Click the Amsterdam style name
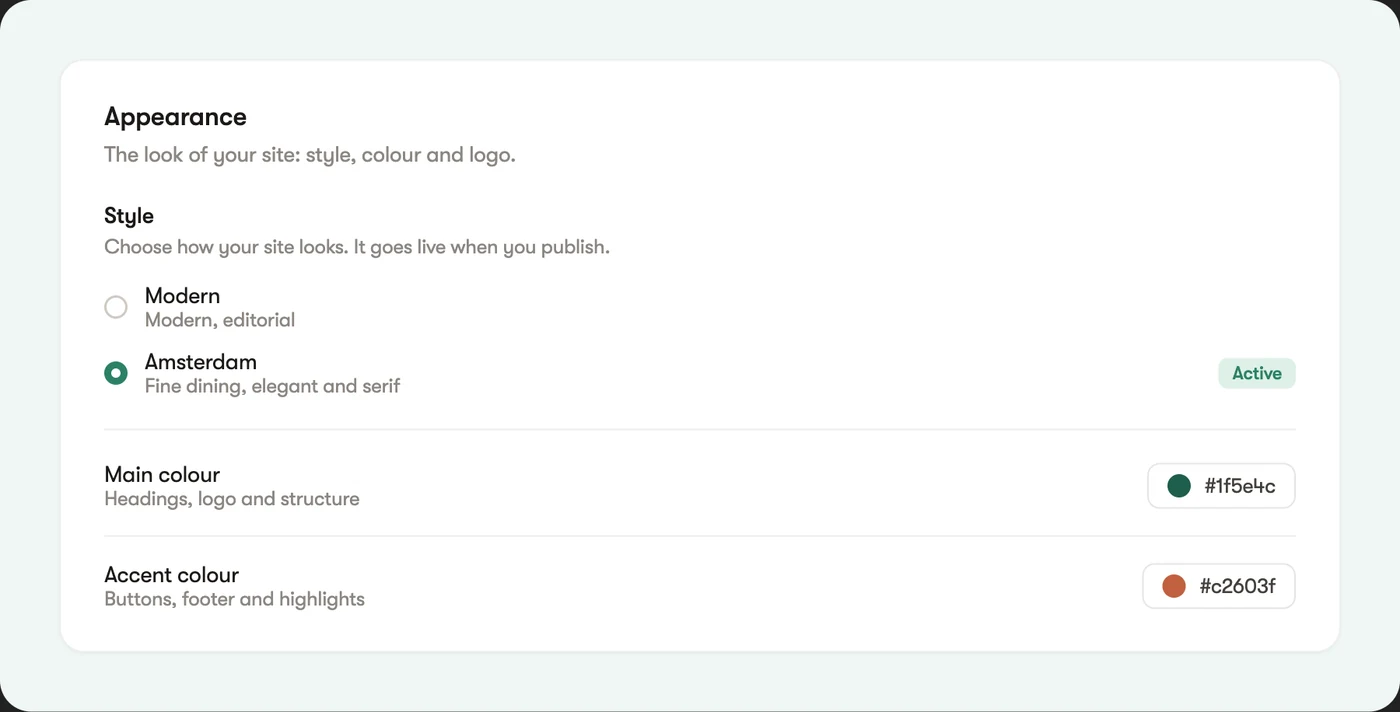This screenshot has width=1400, height=712. (201, 362)
